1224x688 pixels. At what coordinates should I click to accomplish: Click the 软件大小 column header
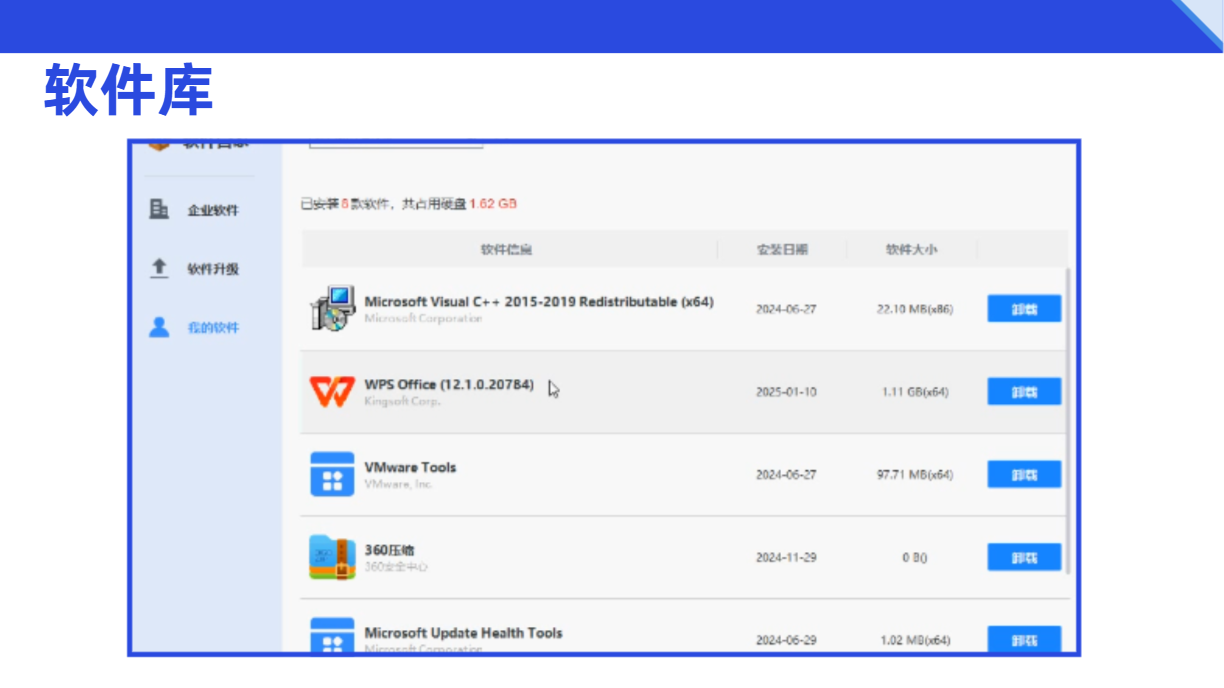point(911,249)
